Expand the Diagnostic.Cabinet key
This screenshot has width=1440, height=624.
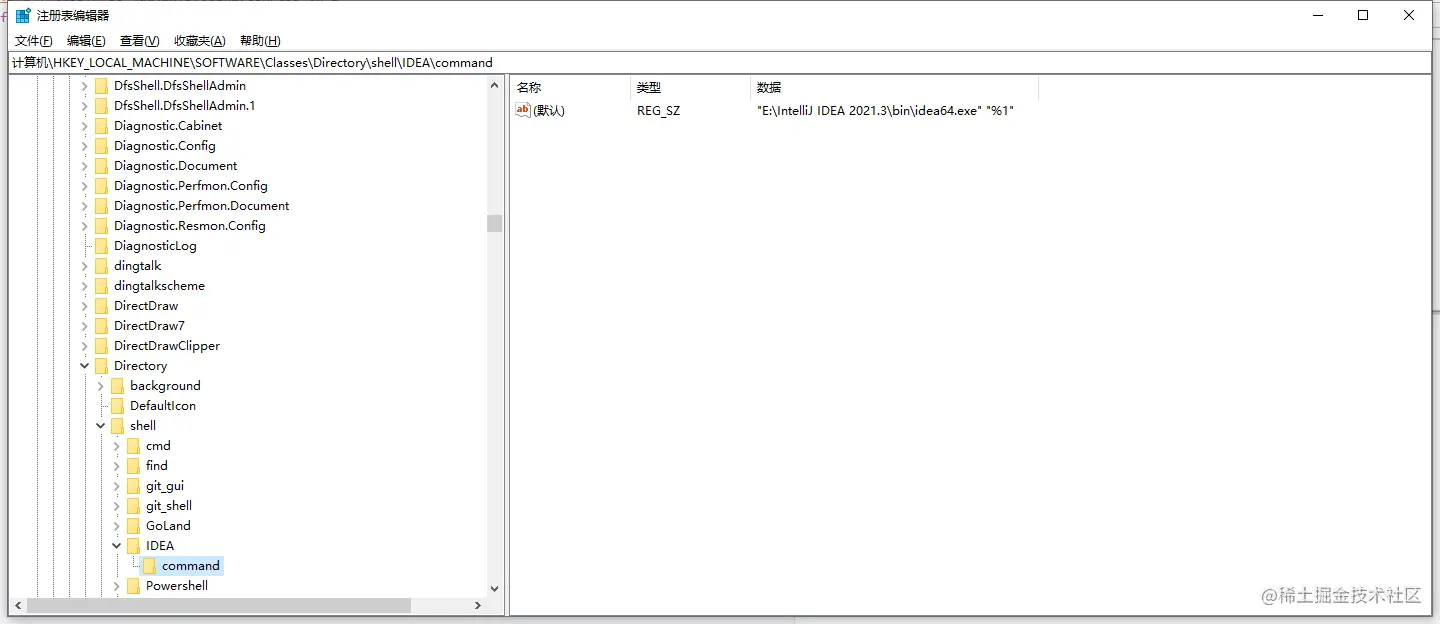(85, 126)
